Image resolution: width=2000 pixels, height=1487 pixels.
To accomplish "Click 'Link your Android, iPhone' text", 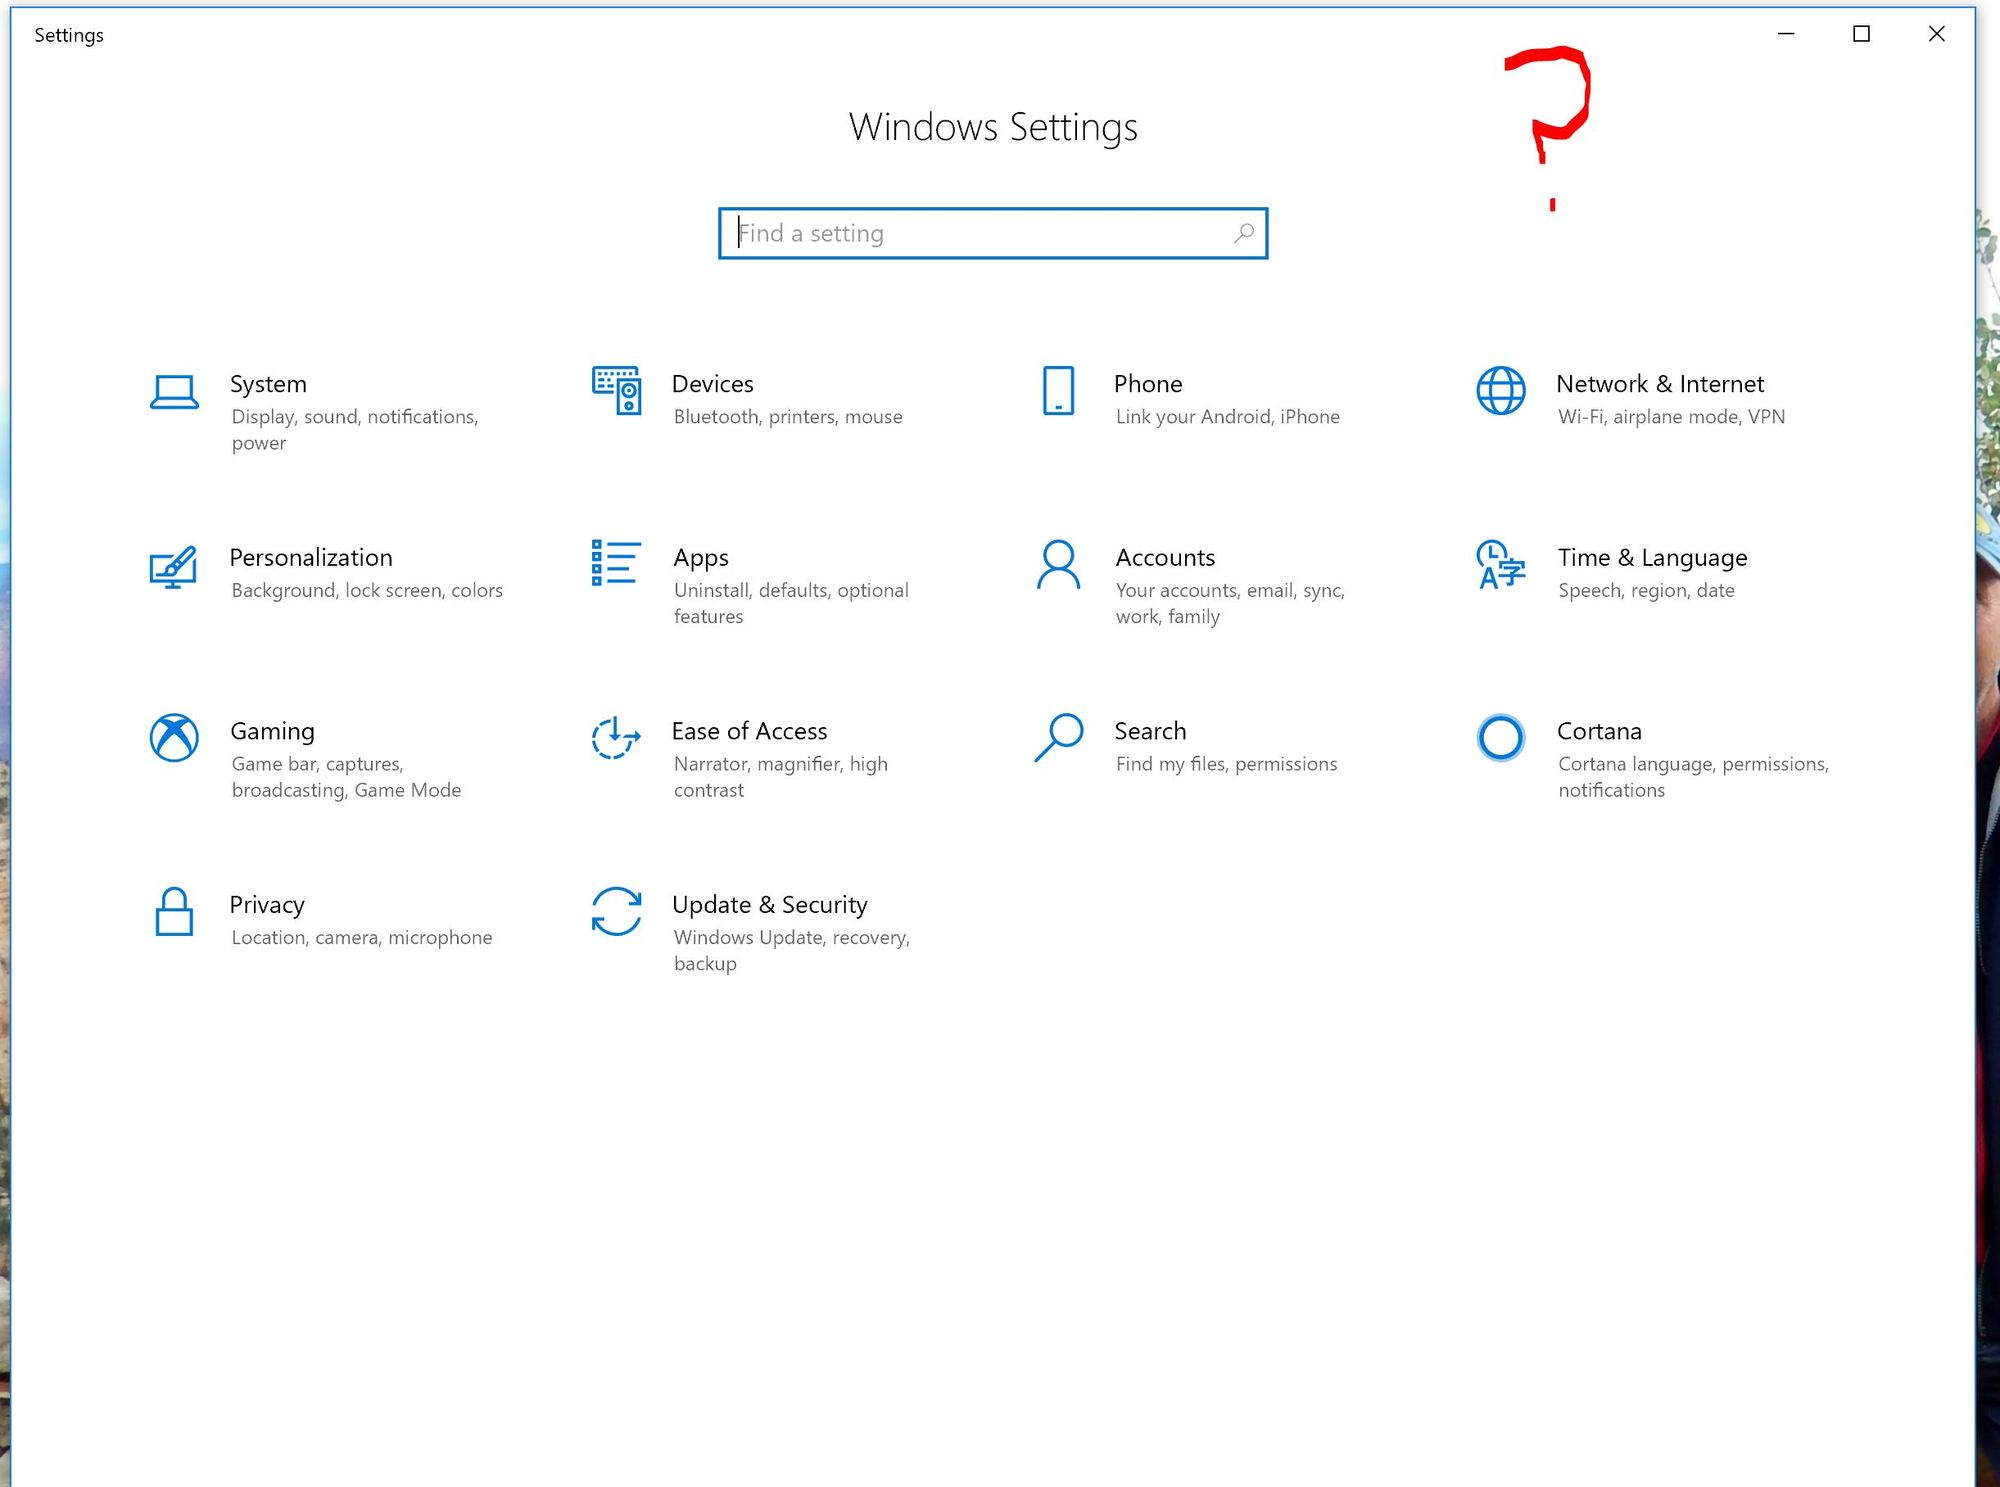I will (1228, 417).
